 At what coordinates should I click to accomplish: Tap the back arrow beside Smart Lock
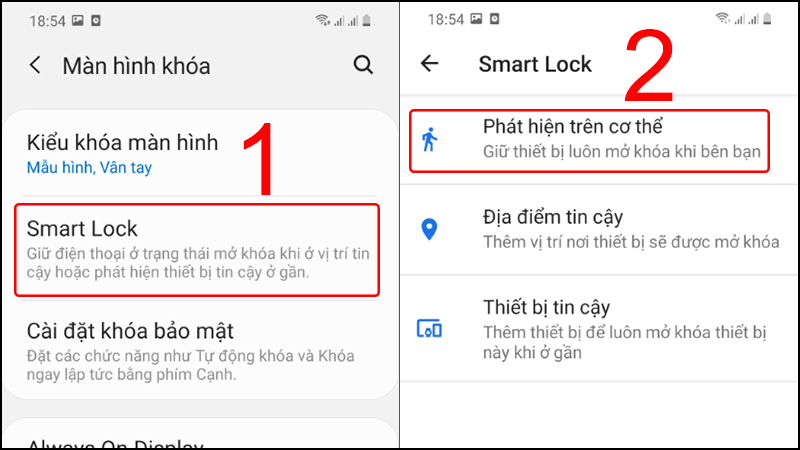[430, 63]
